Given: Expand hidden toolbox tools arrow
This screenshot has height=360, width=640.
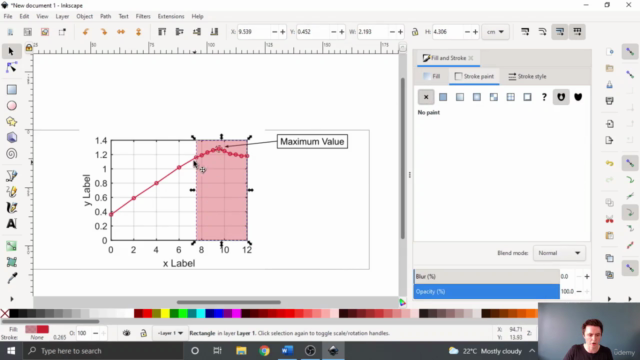Looking at the screenshot, I should (x=11, y=299).
